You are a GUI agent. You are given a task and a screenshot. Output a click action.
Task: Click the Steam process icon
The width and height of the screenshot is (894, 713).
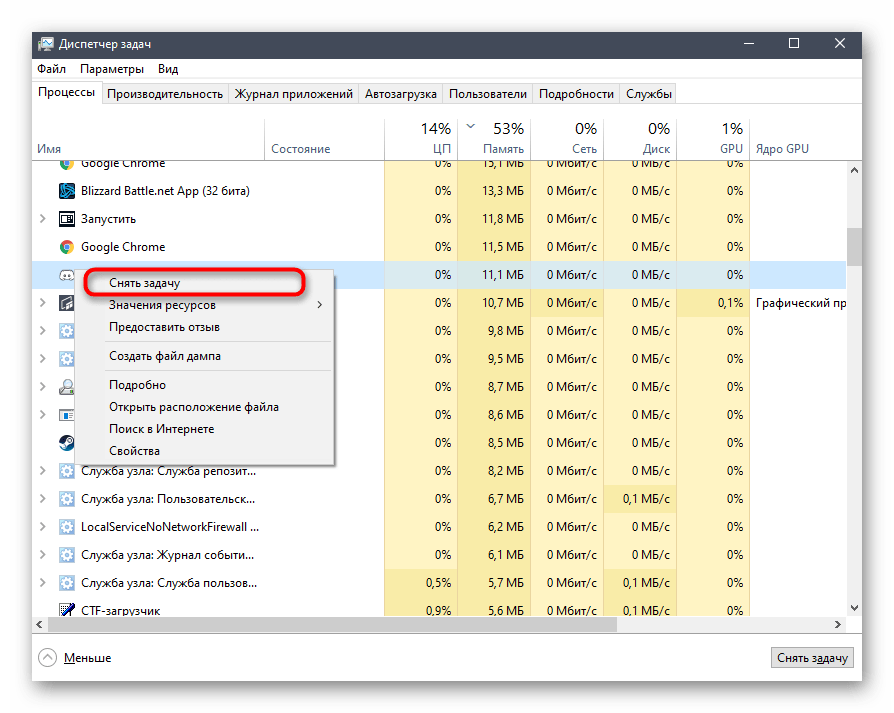67,443
